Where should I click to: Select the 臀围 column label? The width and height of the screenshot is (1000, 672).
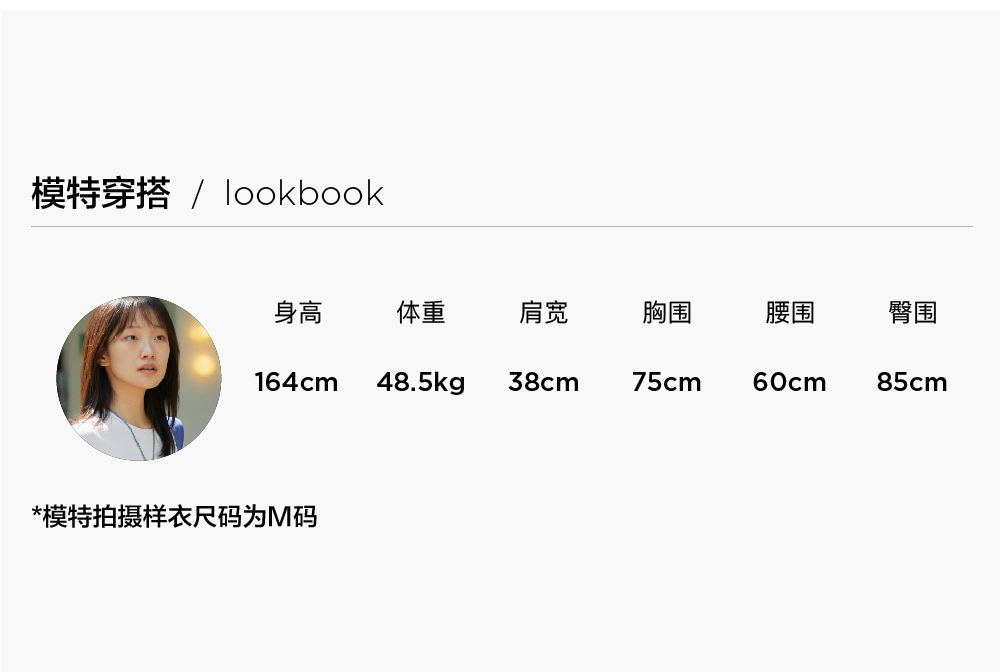[913, 312]
